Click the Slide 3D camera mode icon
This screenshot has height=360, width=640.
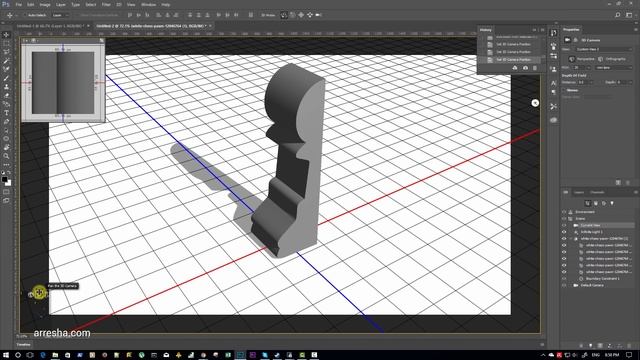point(310,15)
